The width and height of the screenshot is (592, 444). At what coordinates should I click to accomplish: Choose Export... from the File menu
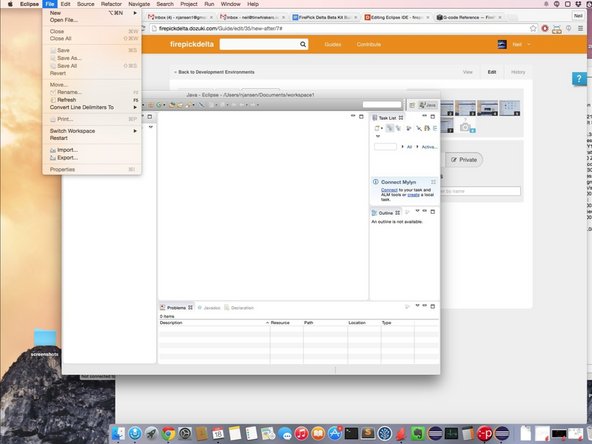pyautogui.click(x=68, y=158)
